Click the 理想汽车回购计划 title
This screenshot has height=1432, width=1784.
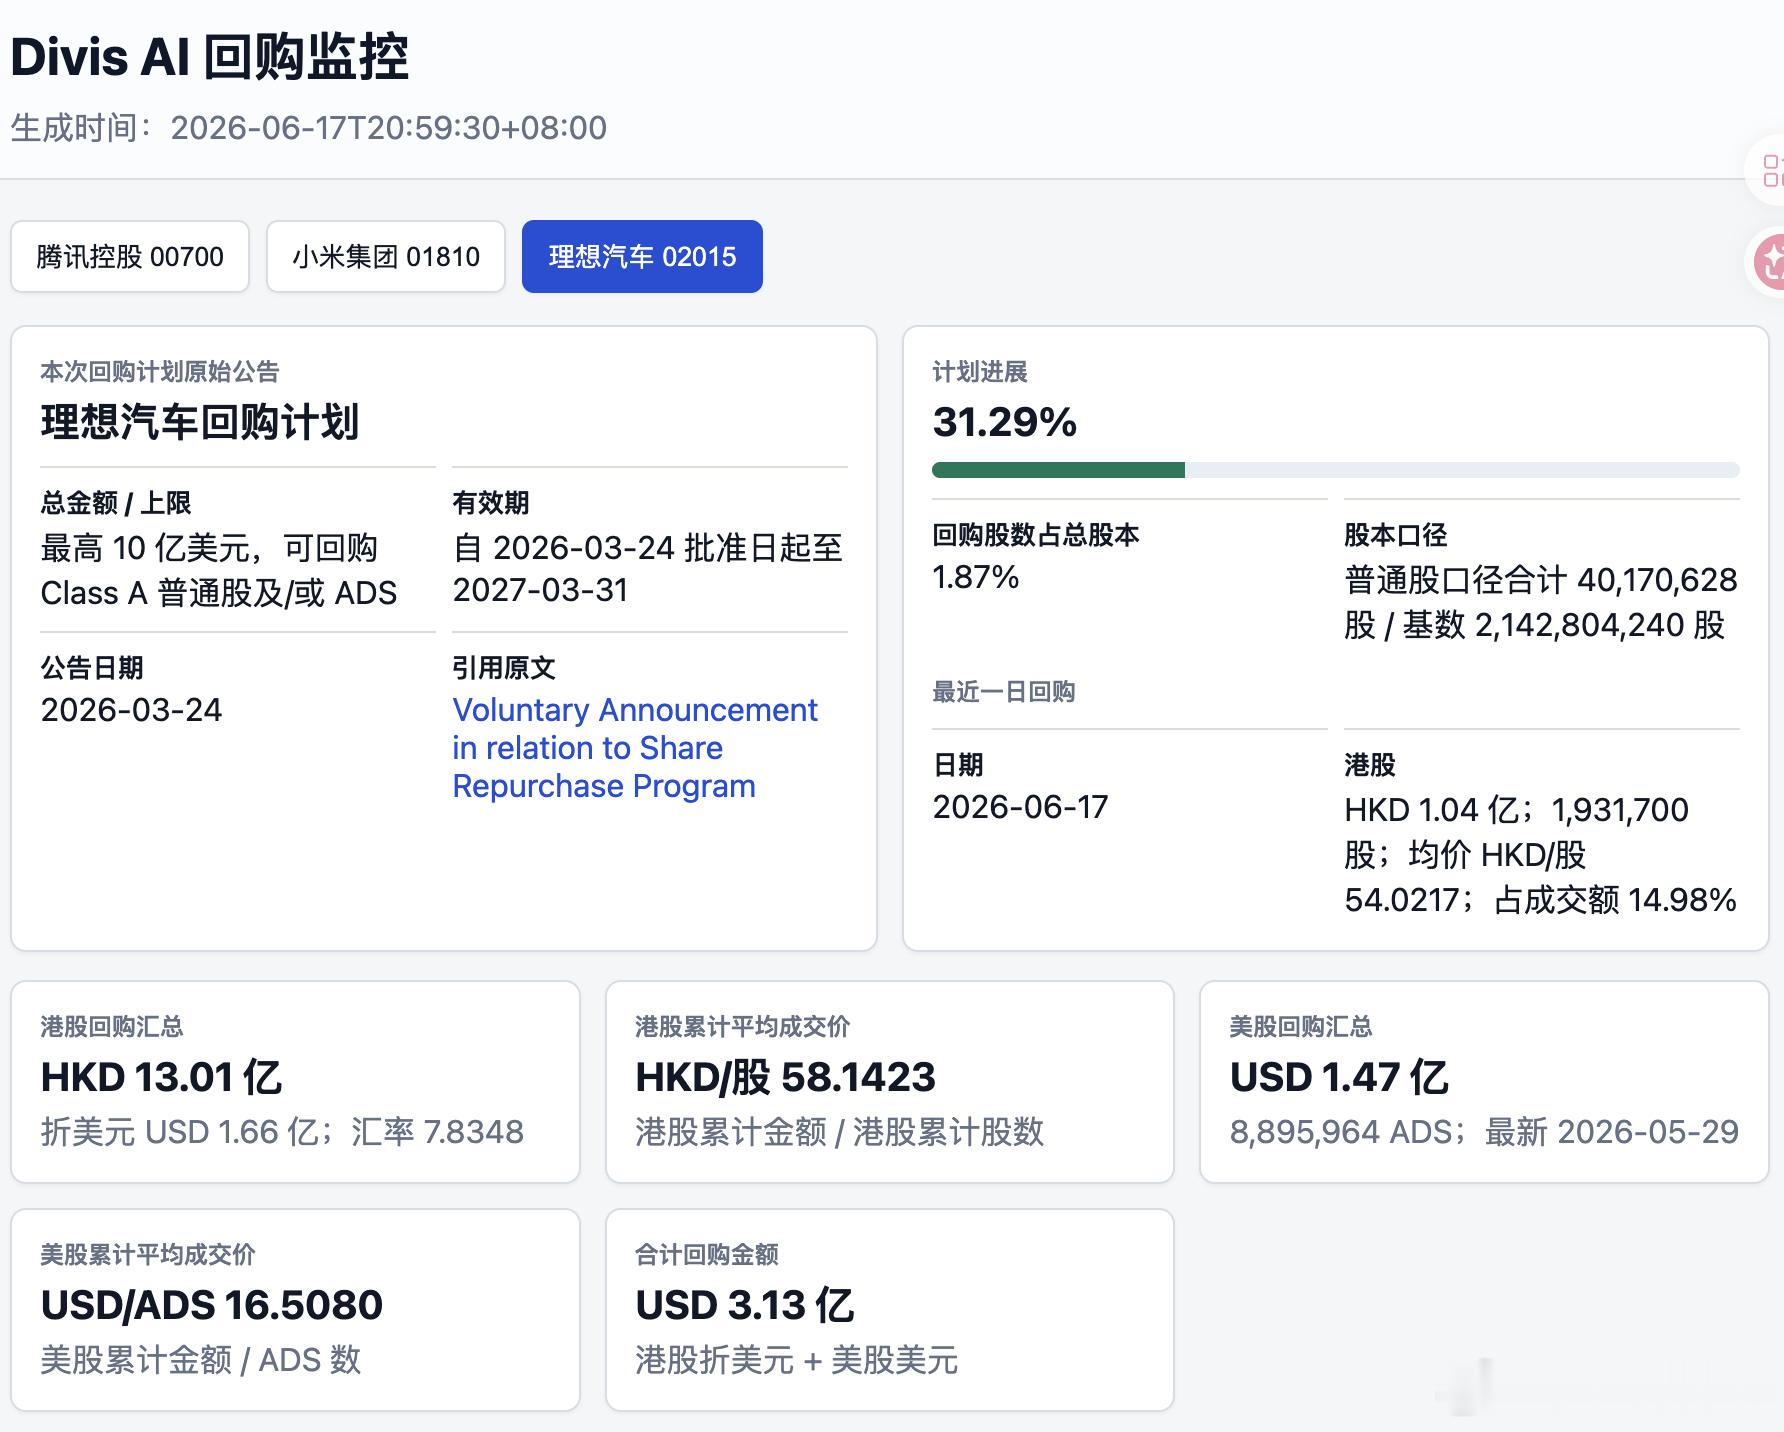click(x=200, y=422)
